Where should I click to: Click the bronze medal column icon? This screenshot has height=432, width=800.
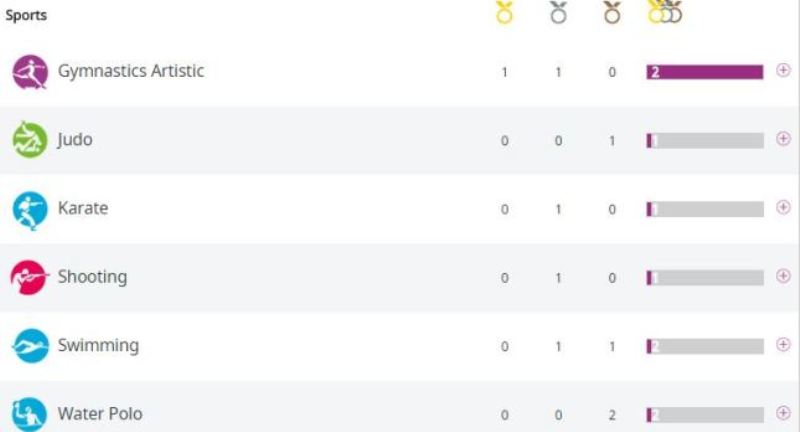tap(612, 13)
